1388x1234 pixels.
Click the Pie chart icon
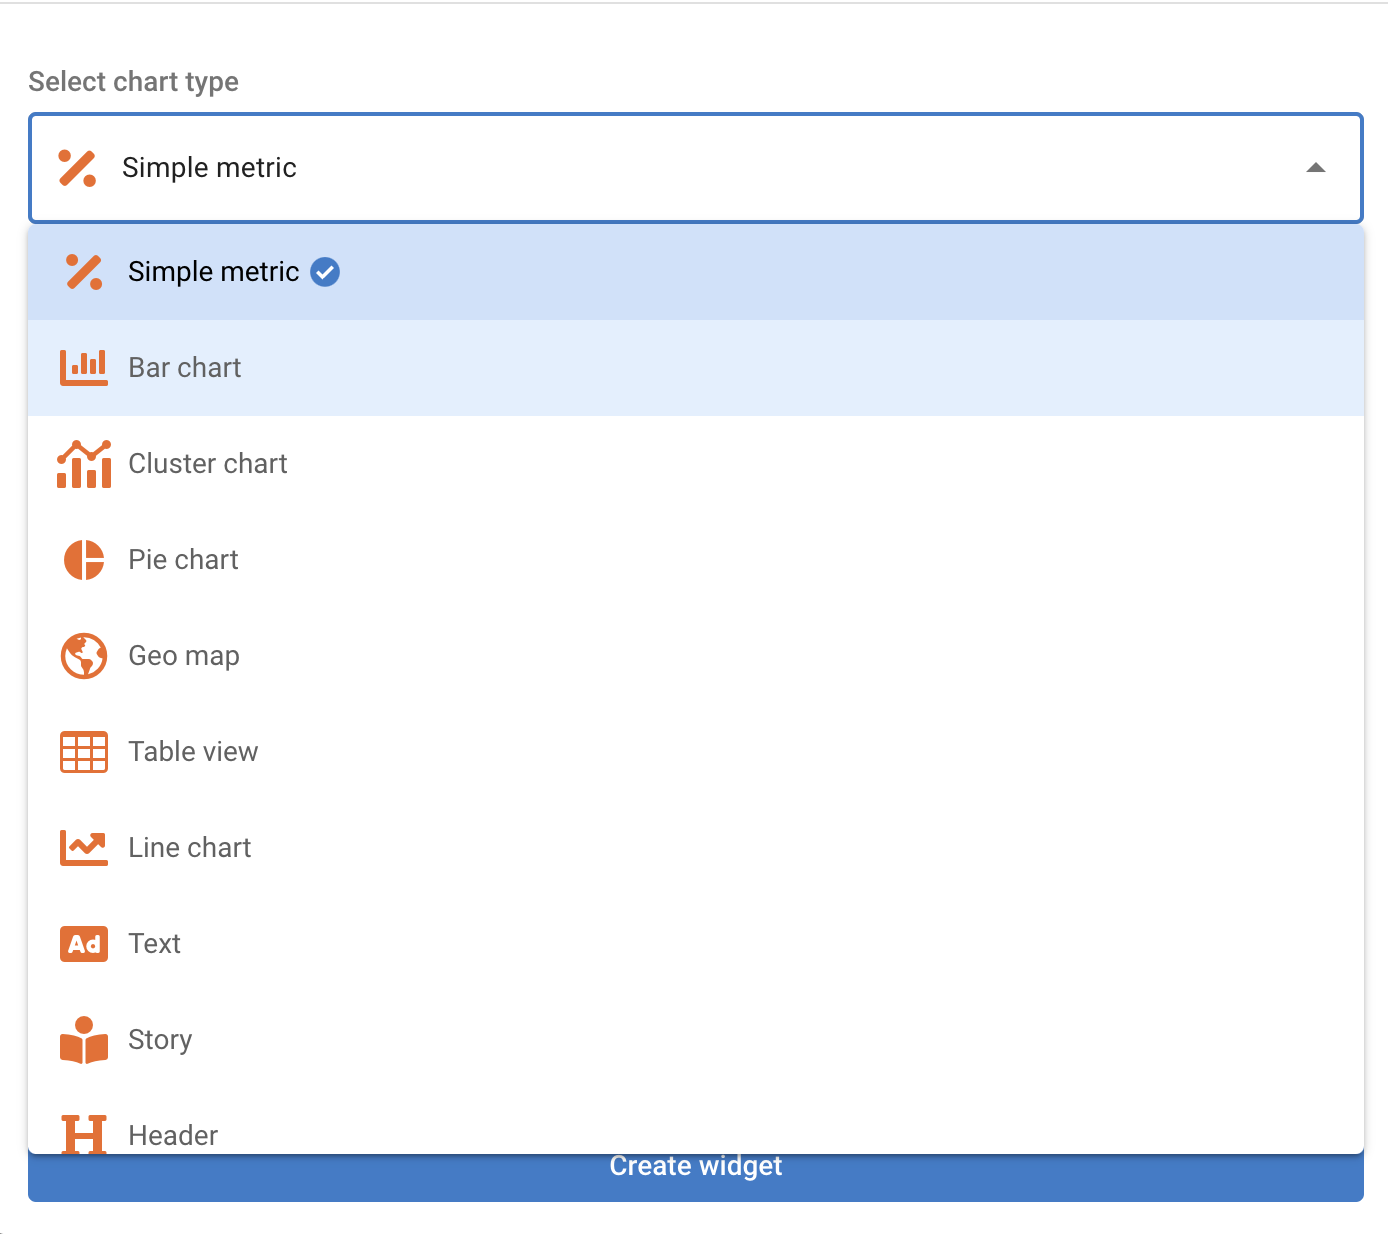click(x=84, y=560)
